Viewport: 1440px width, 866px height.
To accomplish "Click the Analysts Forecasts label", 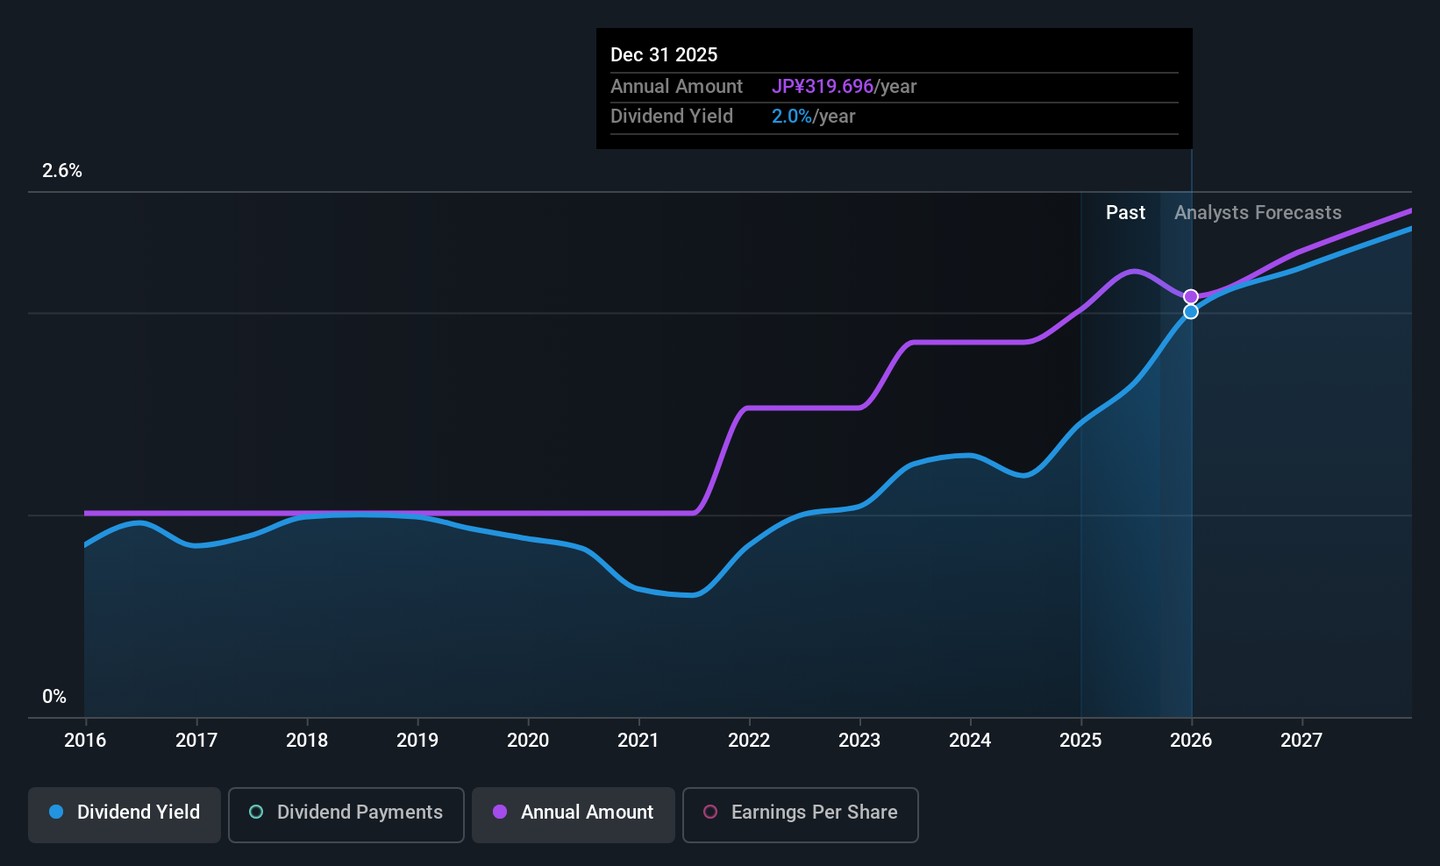I will (1257, 213).
